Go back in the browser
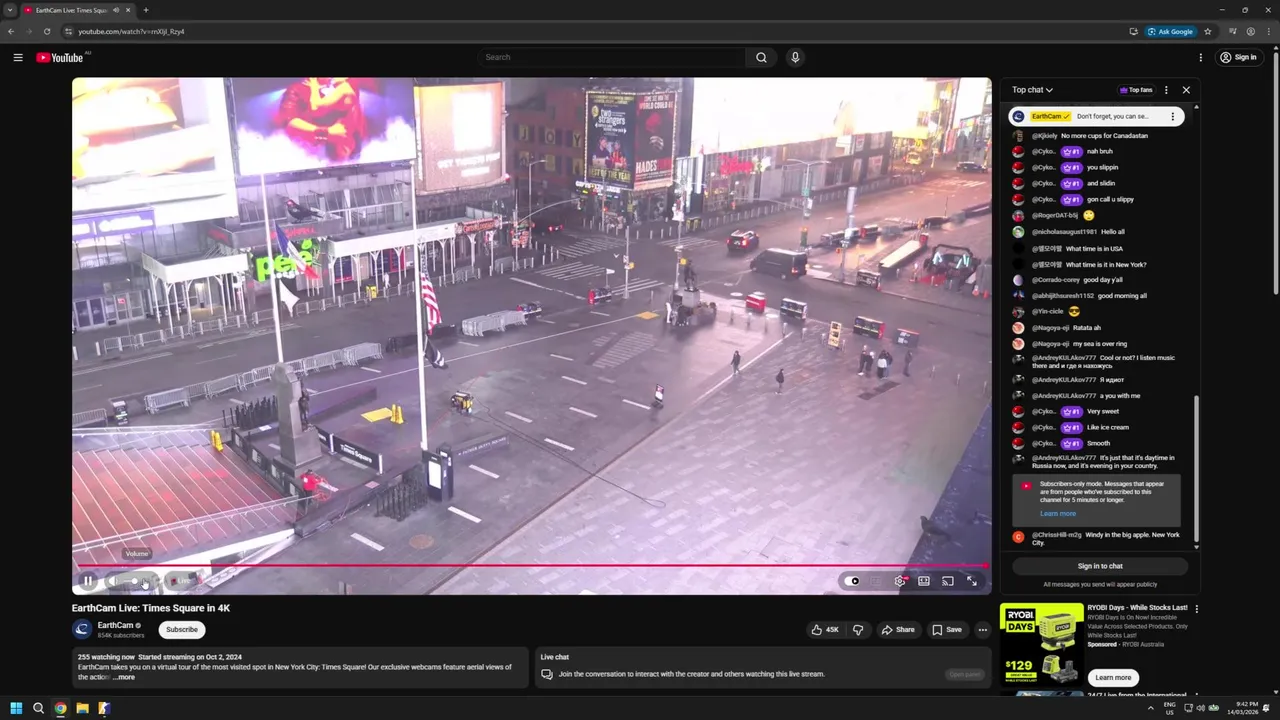Image resolution: width=1280 pixels, height=720 pixels. pyautogui.click(x=11, y=31)
